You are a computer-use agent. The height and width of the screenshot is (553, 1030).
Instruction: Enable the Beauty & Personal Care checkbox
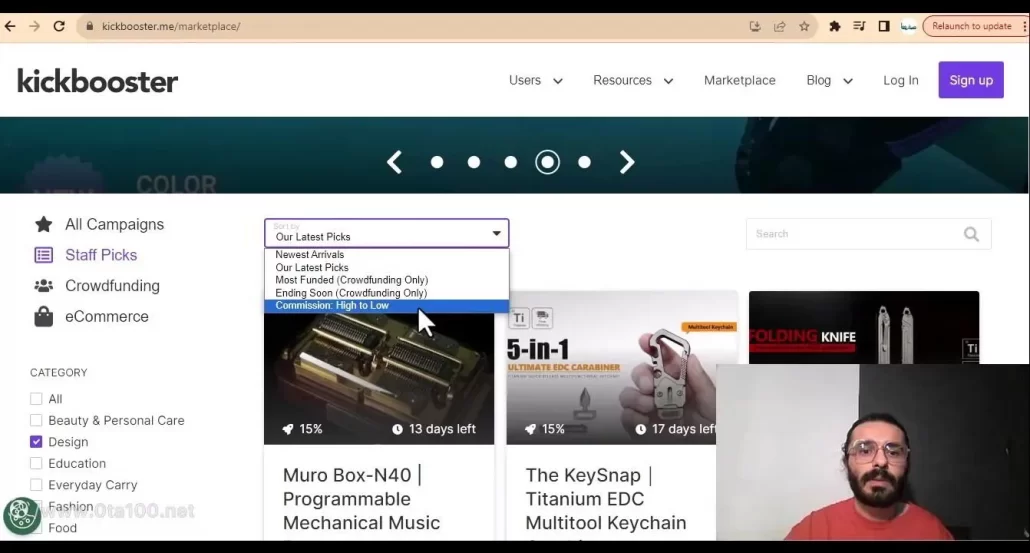point(36,420)
